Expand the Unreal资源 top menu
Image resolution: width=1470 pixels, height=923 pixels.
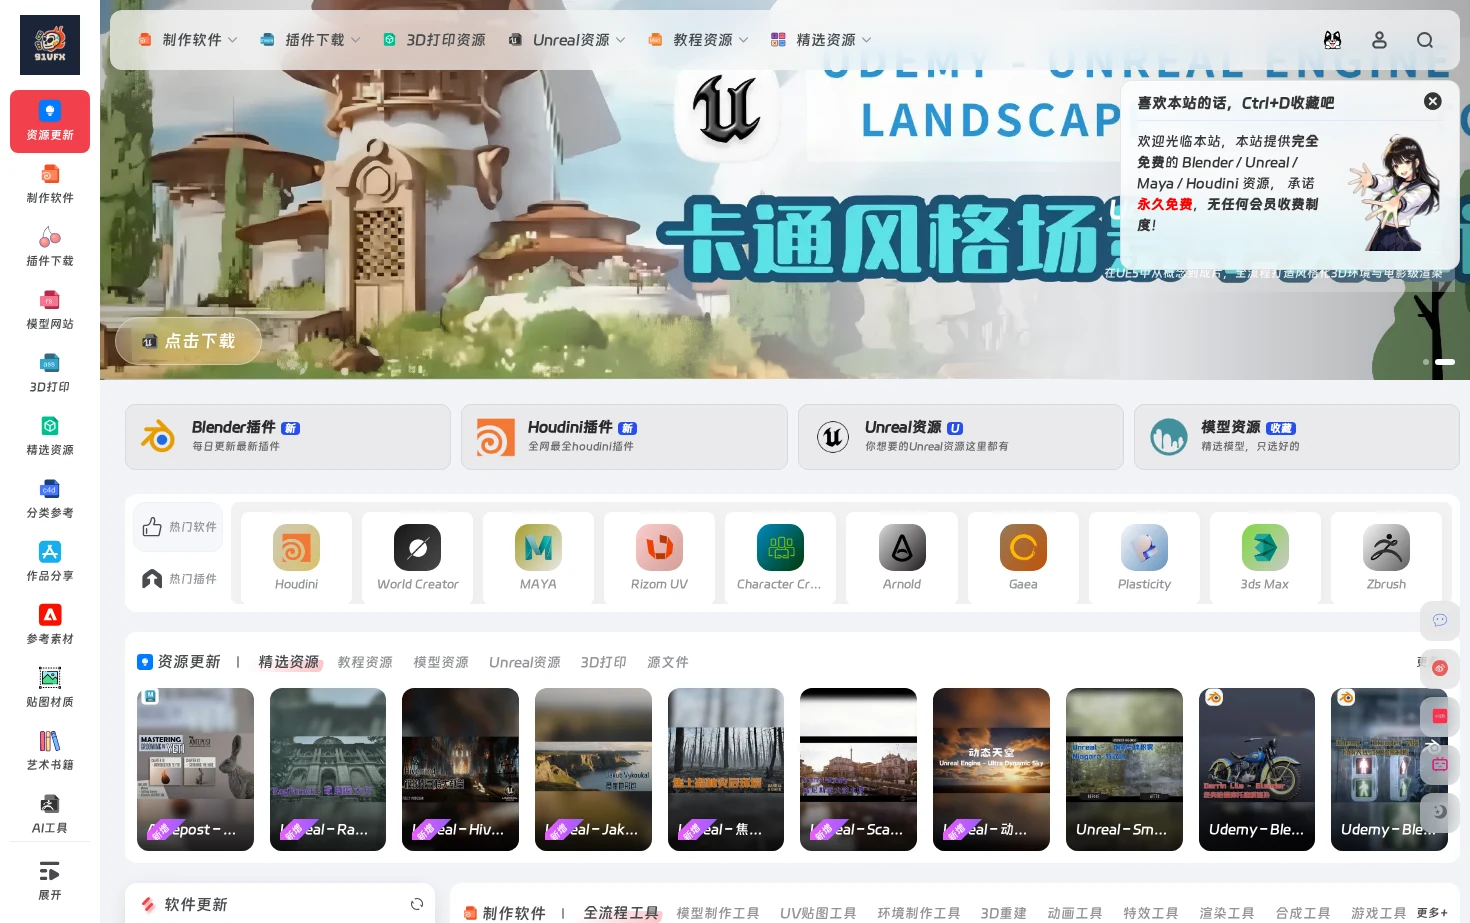point(567,40)
